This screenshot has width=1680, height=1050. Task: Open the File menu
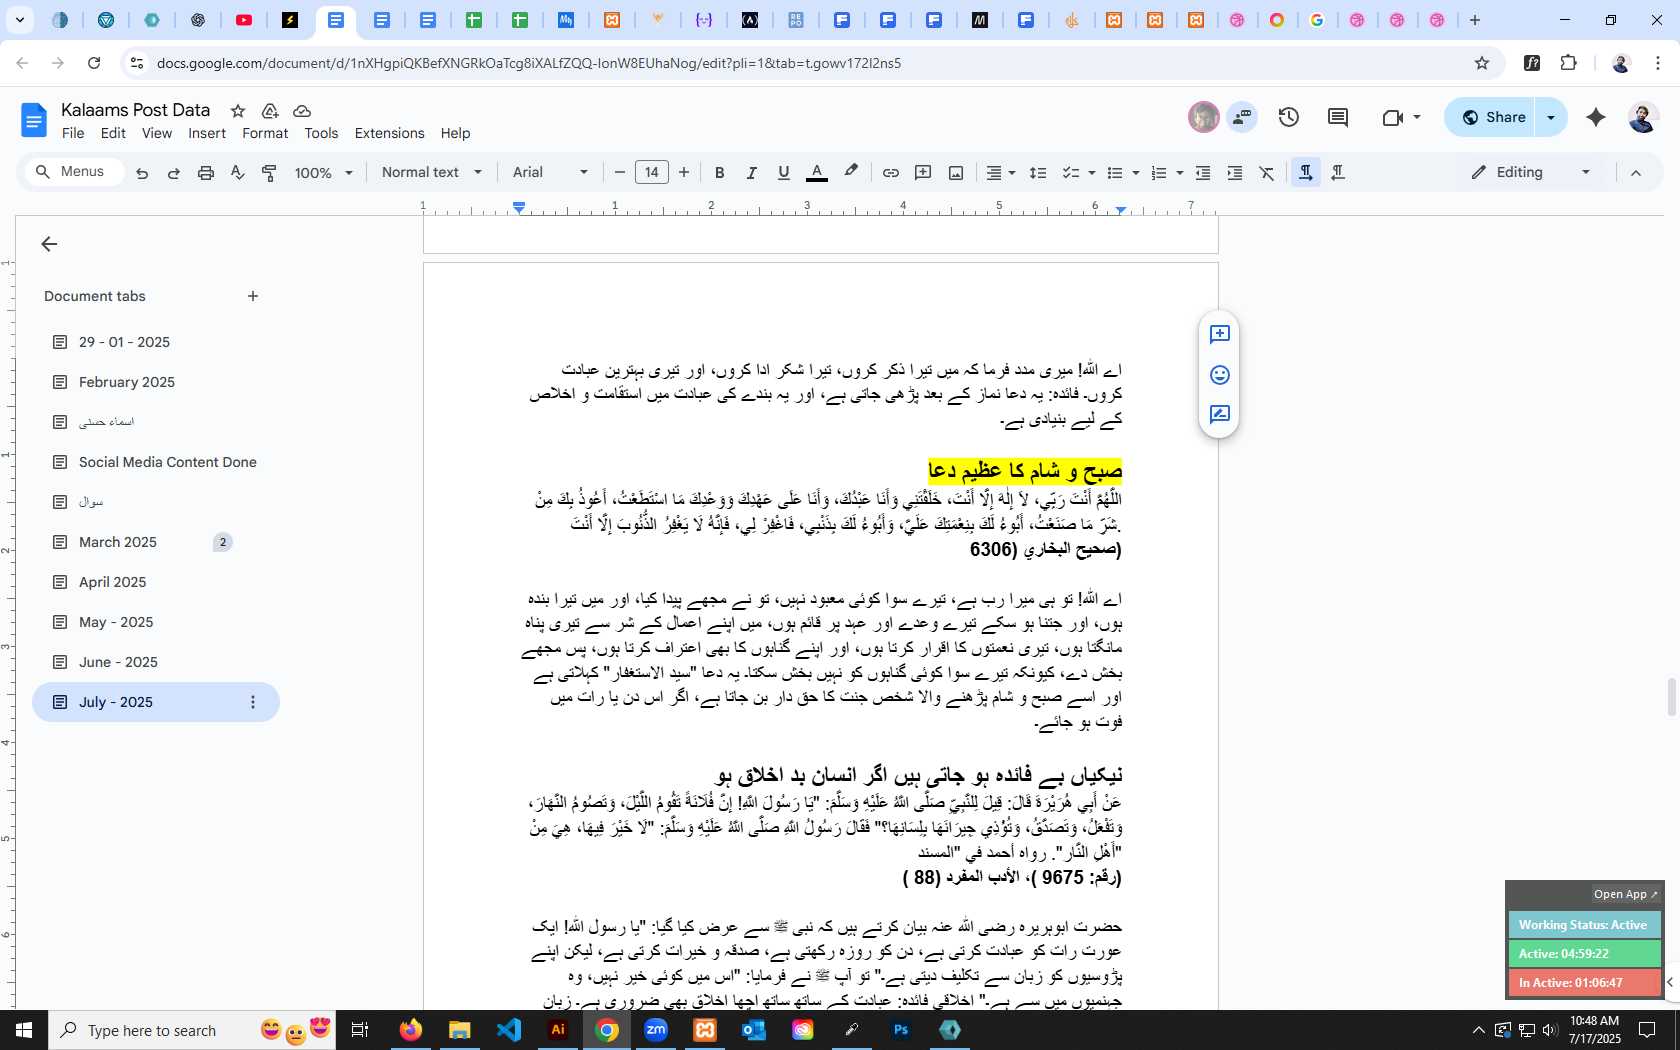[73, 134]
